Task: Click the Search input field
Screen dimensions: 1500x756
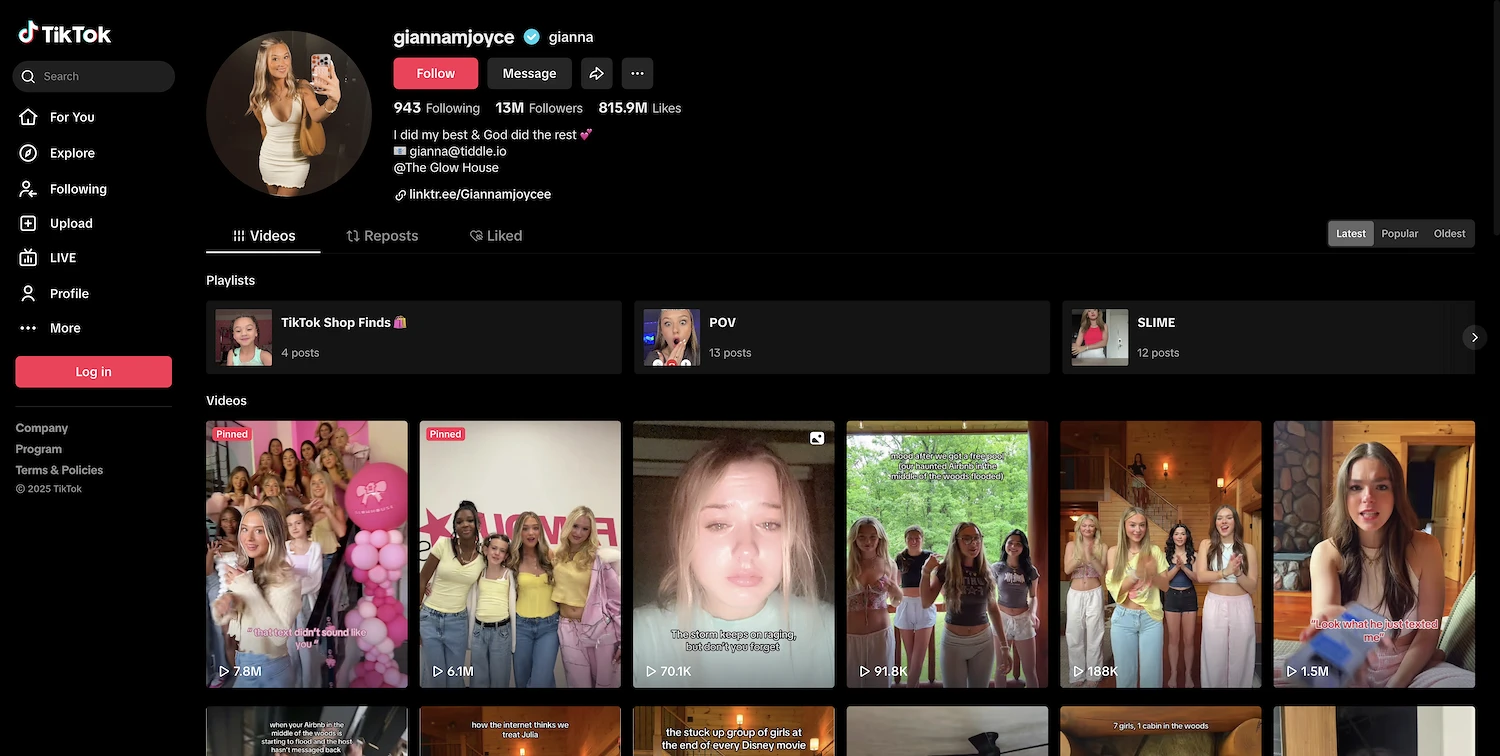Action: [100, 76]
